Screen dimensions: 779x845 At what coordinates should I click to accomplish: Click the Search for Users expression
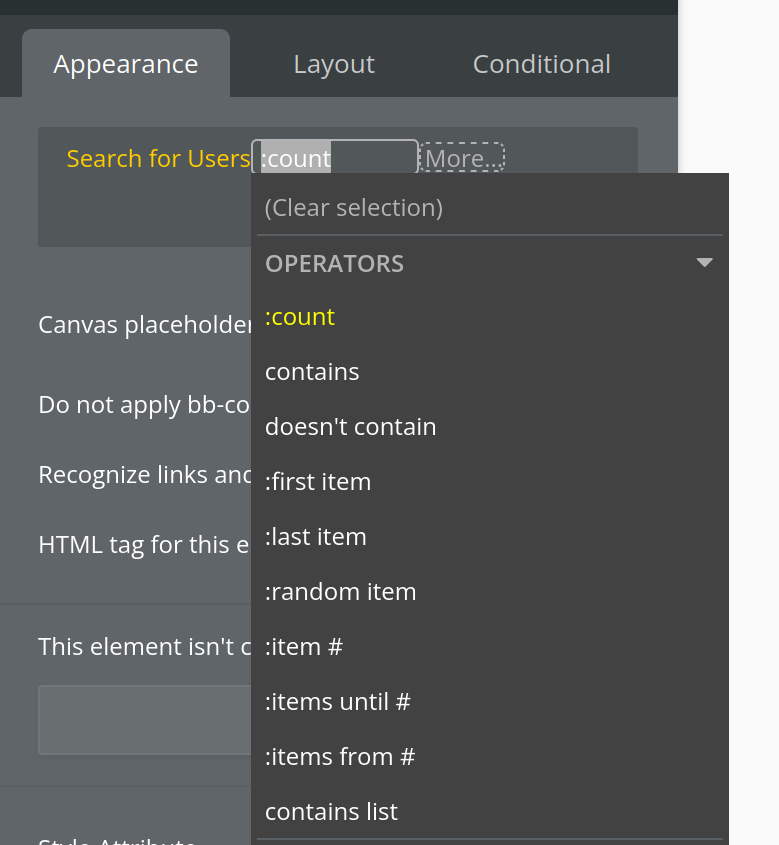pyautogui.click(x=158, y=159)
